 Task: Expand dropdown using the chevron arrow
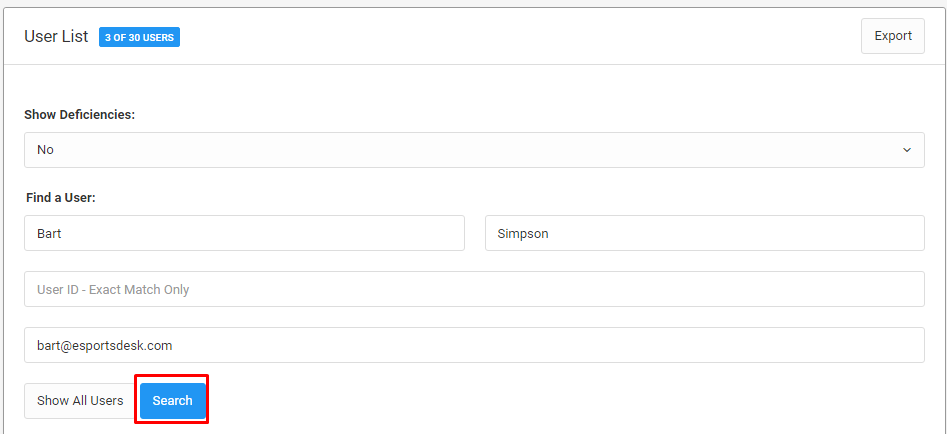pos(907,150)
